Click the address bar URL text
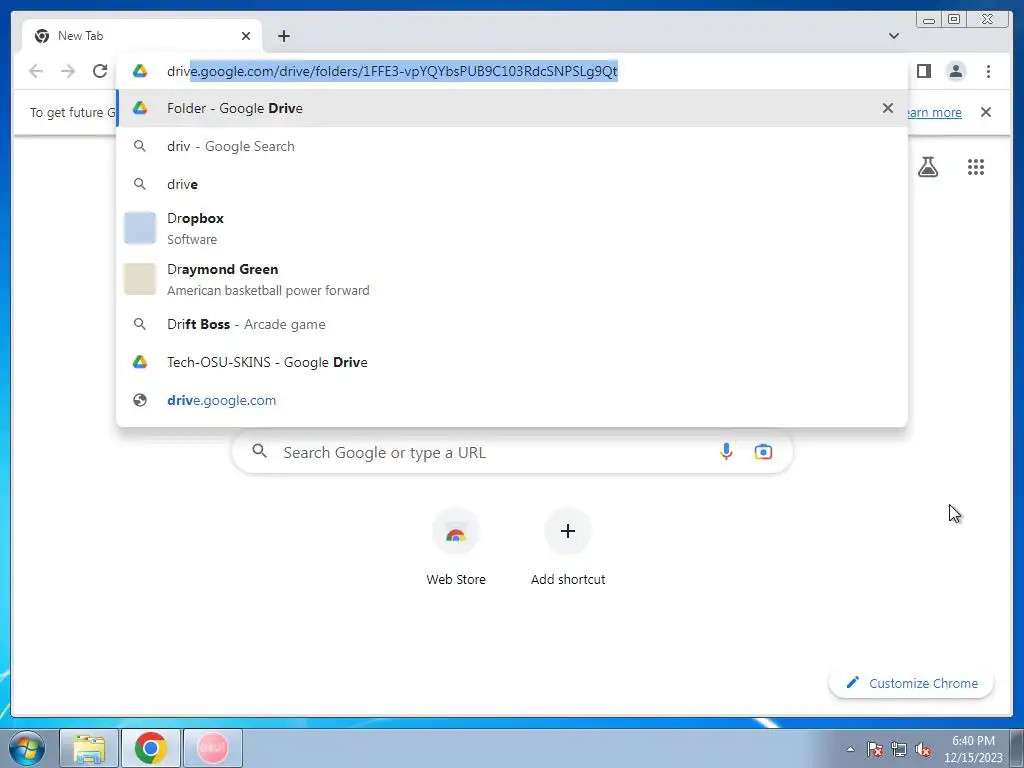The height and width of the screenshot is (768, 1024). pos(392,71)
